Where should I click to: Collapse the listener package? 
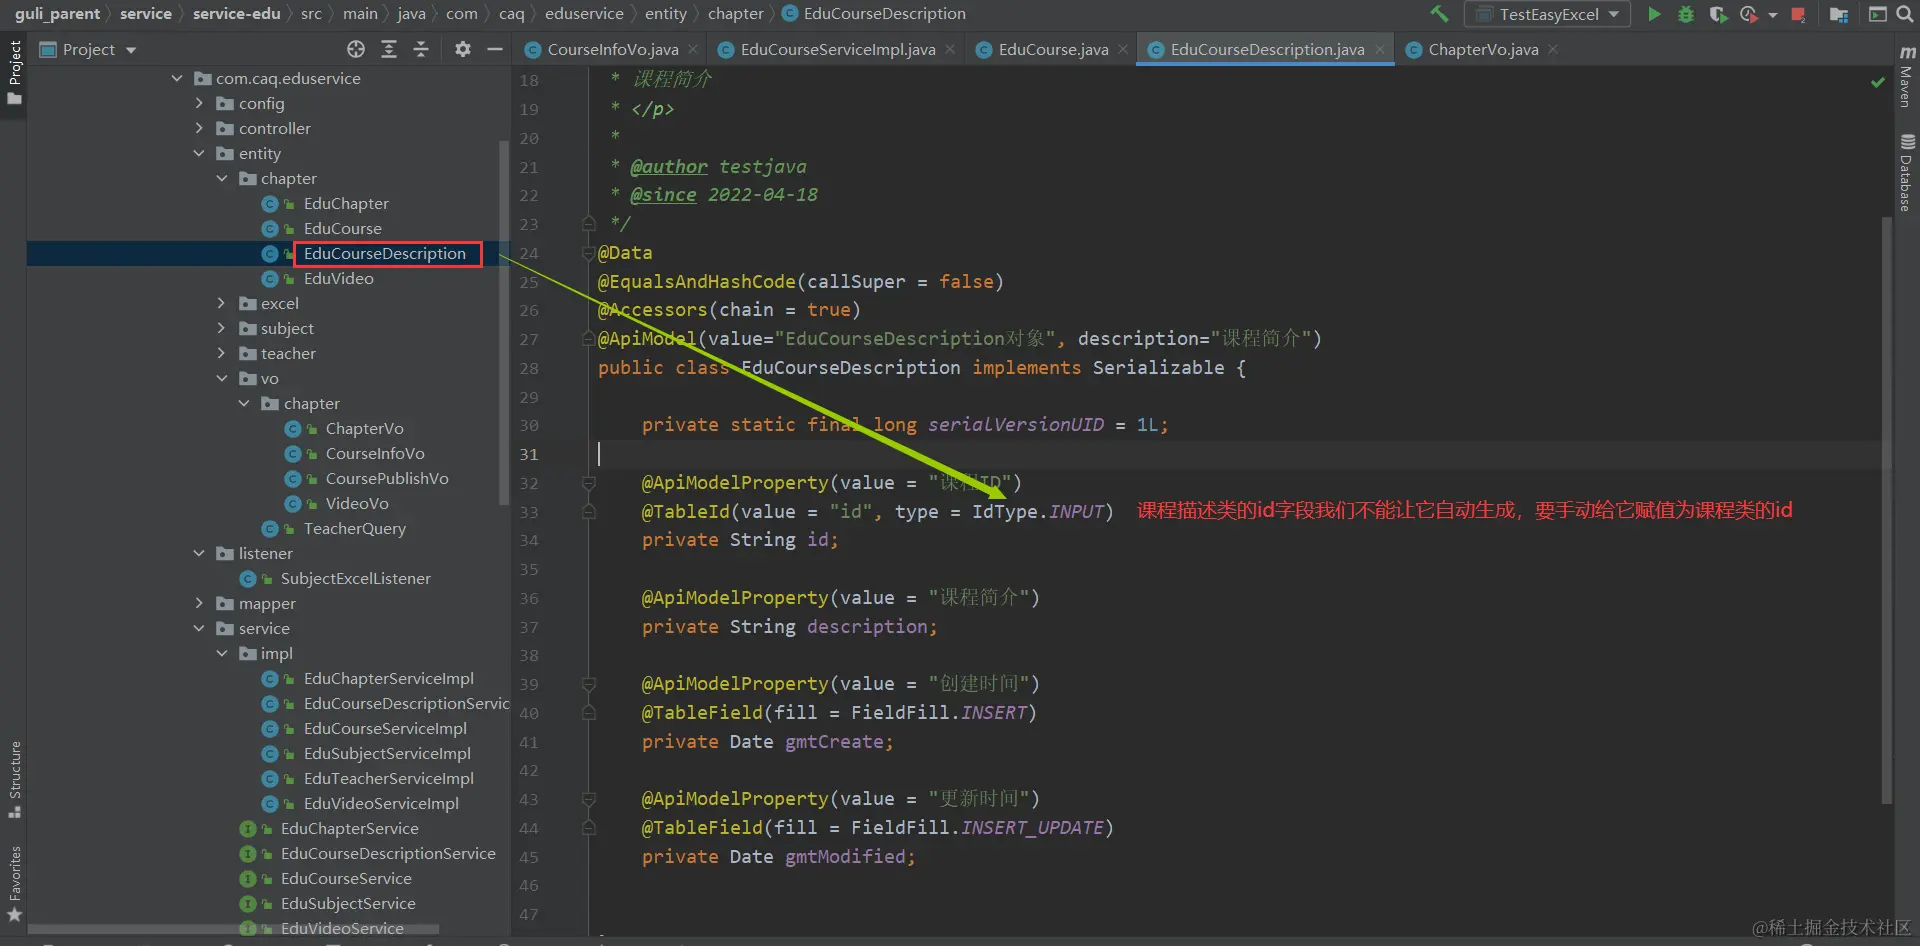click(x=199, y=553)
